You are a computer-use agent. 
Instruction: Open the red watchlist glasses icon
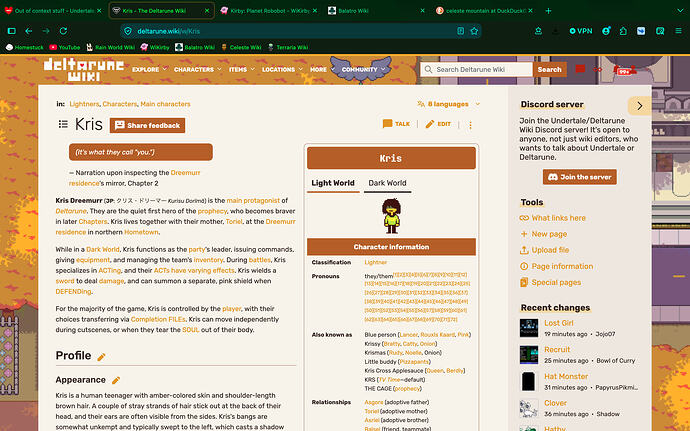(x=597, y=70)
